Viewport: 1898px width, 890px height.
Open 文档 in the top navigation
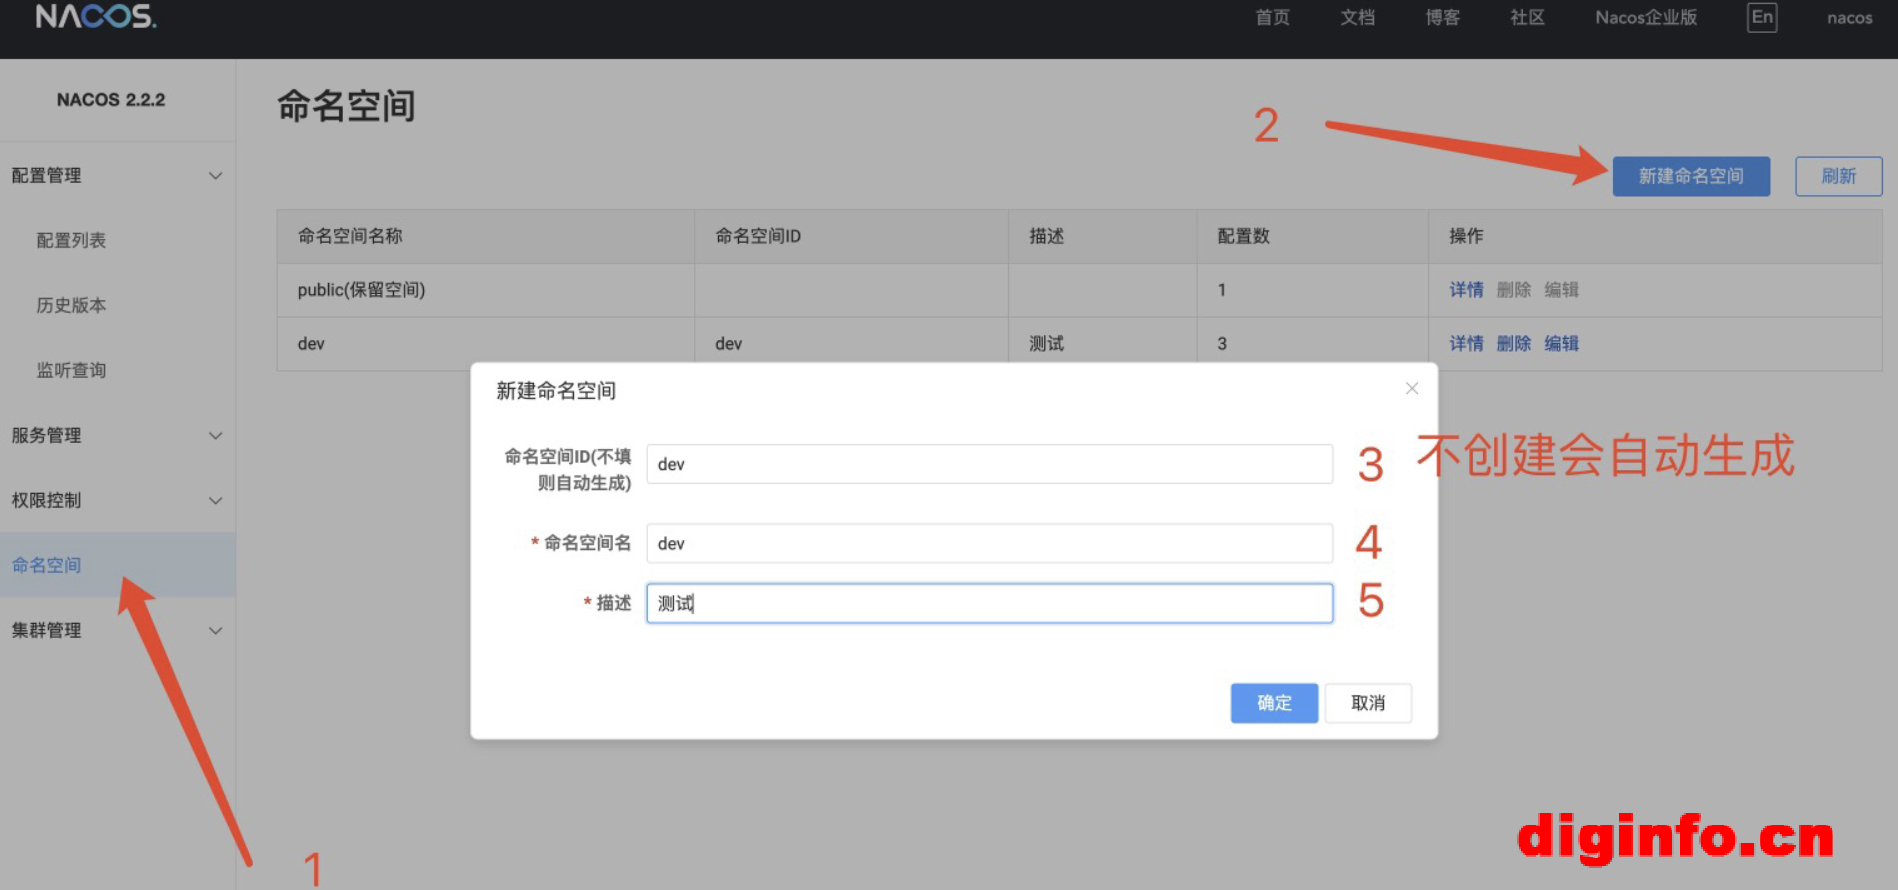coord(1357,18)
